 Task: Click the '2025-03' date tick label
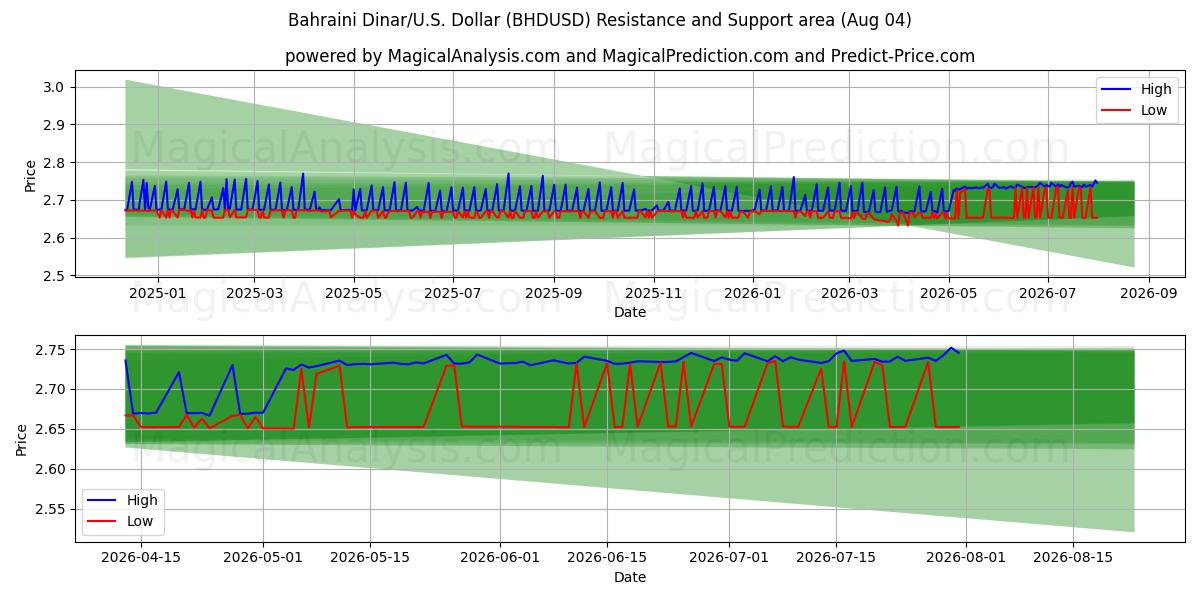pyautogui.click(x=254, y=294)
